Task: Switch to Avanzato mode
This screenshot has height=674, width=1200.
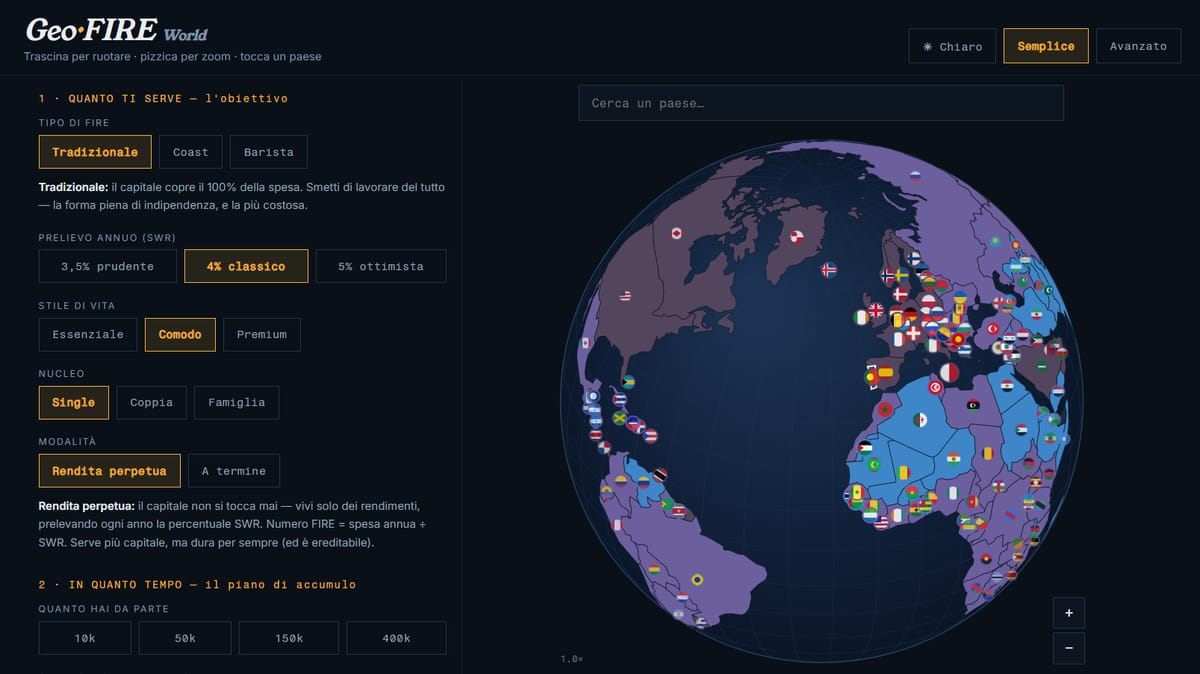Action: tap(1138, 46)
